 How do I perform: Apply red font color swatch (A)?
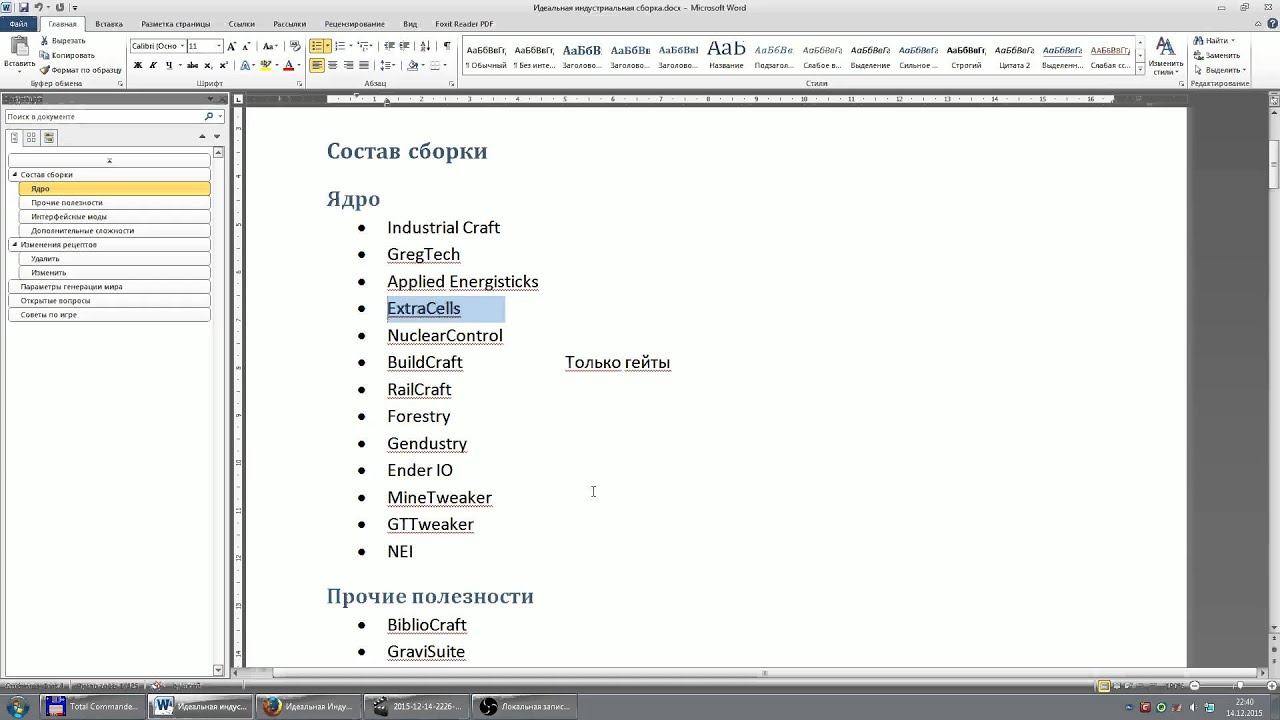point(288,65)
